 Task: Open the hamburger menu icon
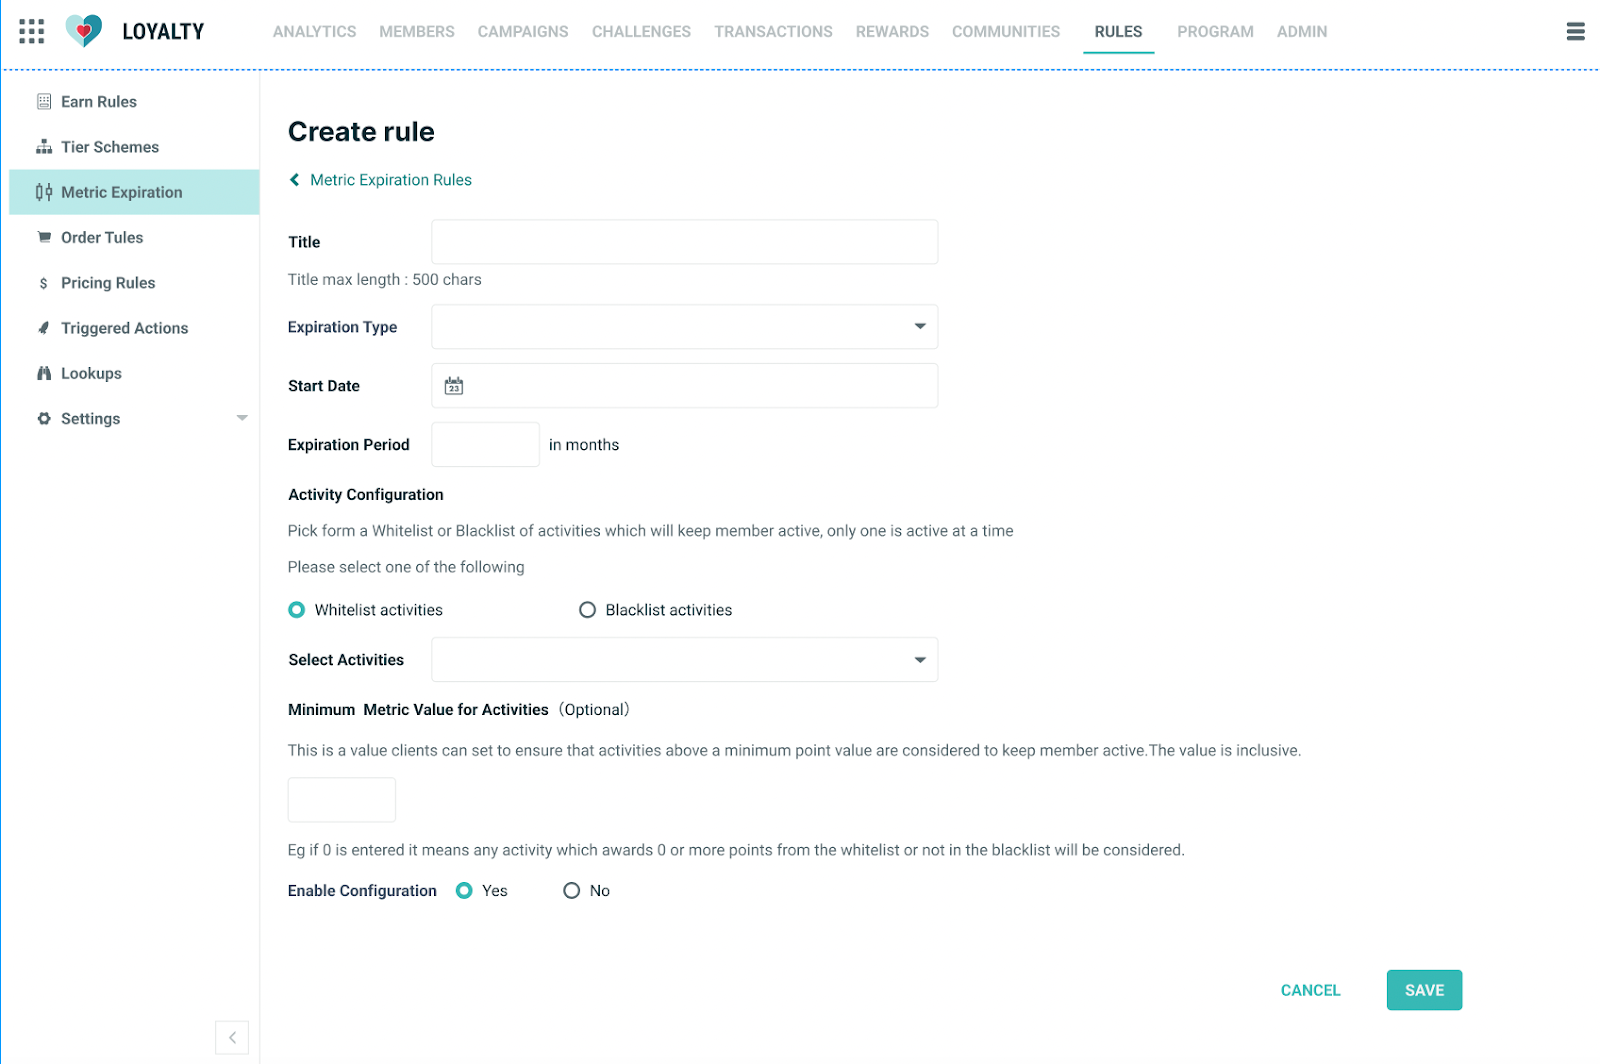coord(1575,32)
